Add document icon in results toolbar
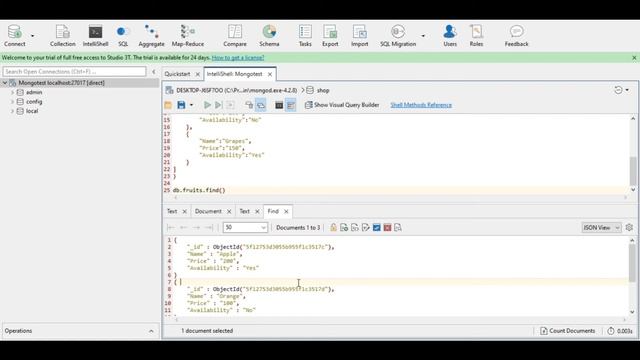The width and height of the screenshot is (640, 360). coord(344,227)
